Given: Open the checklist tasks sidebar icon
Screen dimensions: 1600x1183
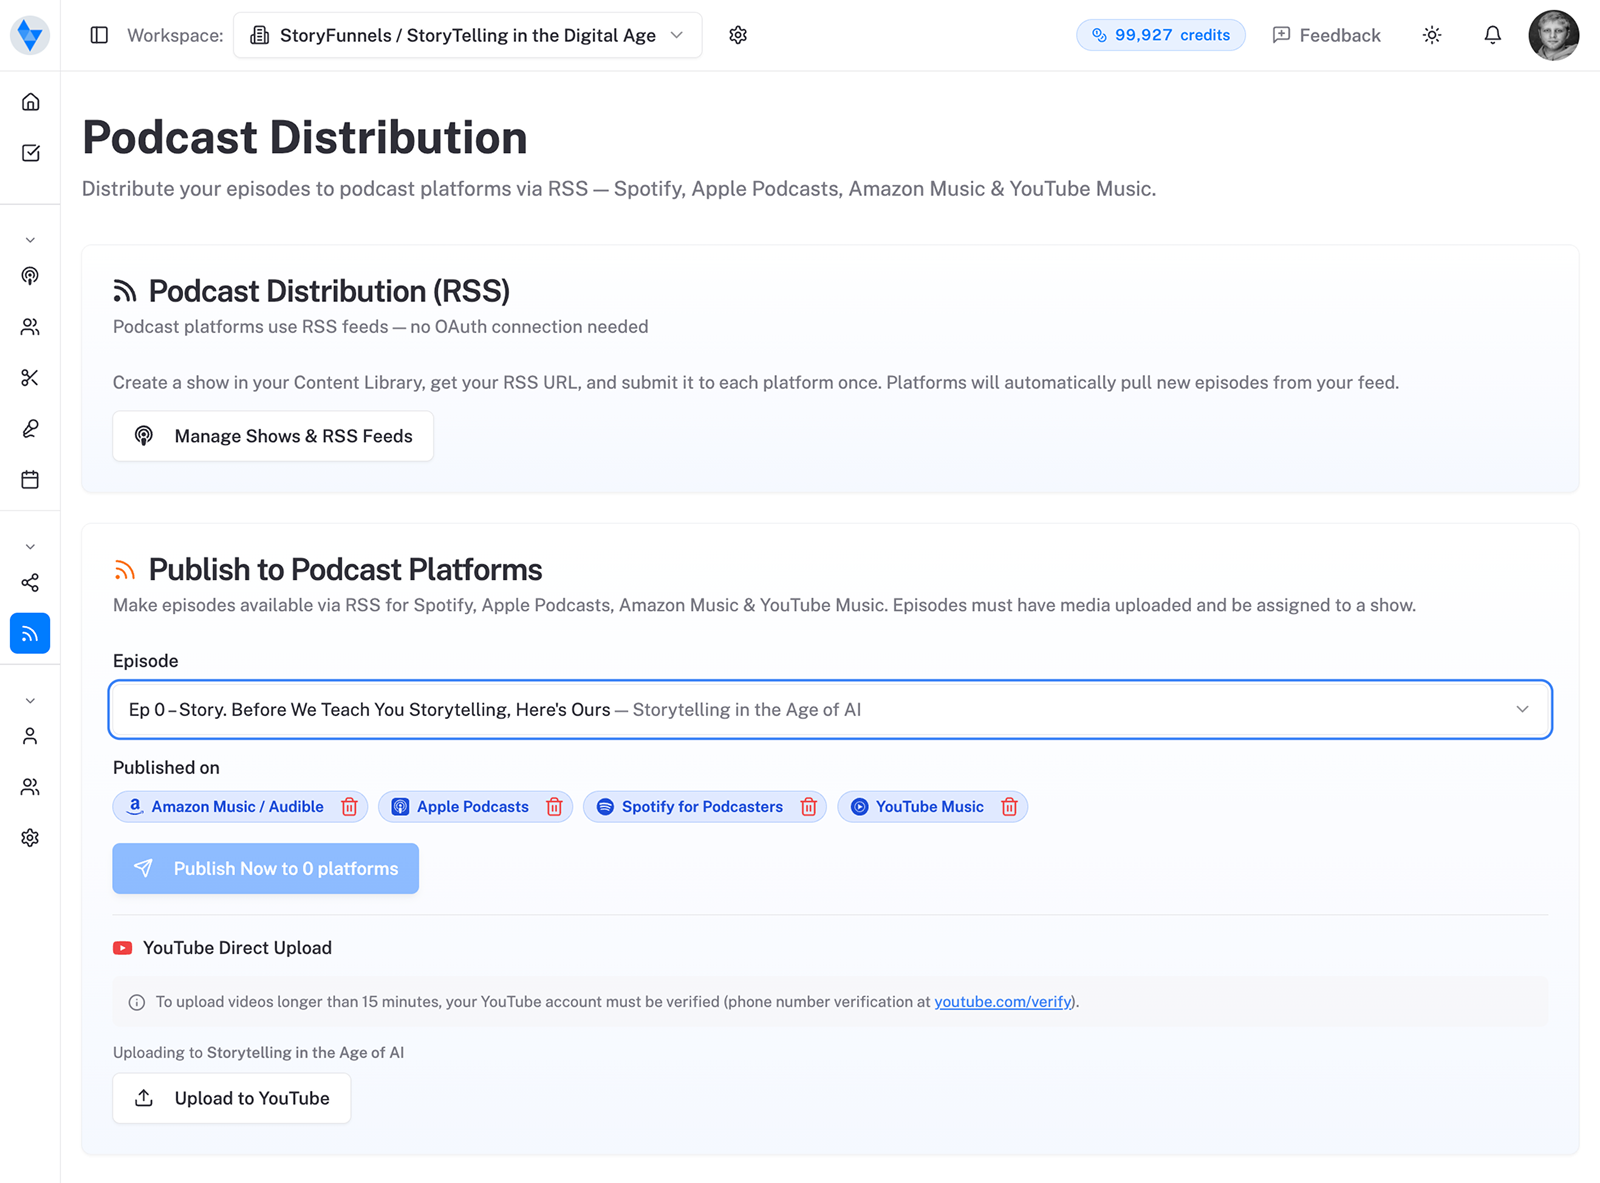Looking at the screenshot, I should point(30,153).
